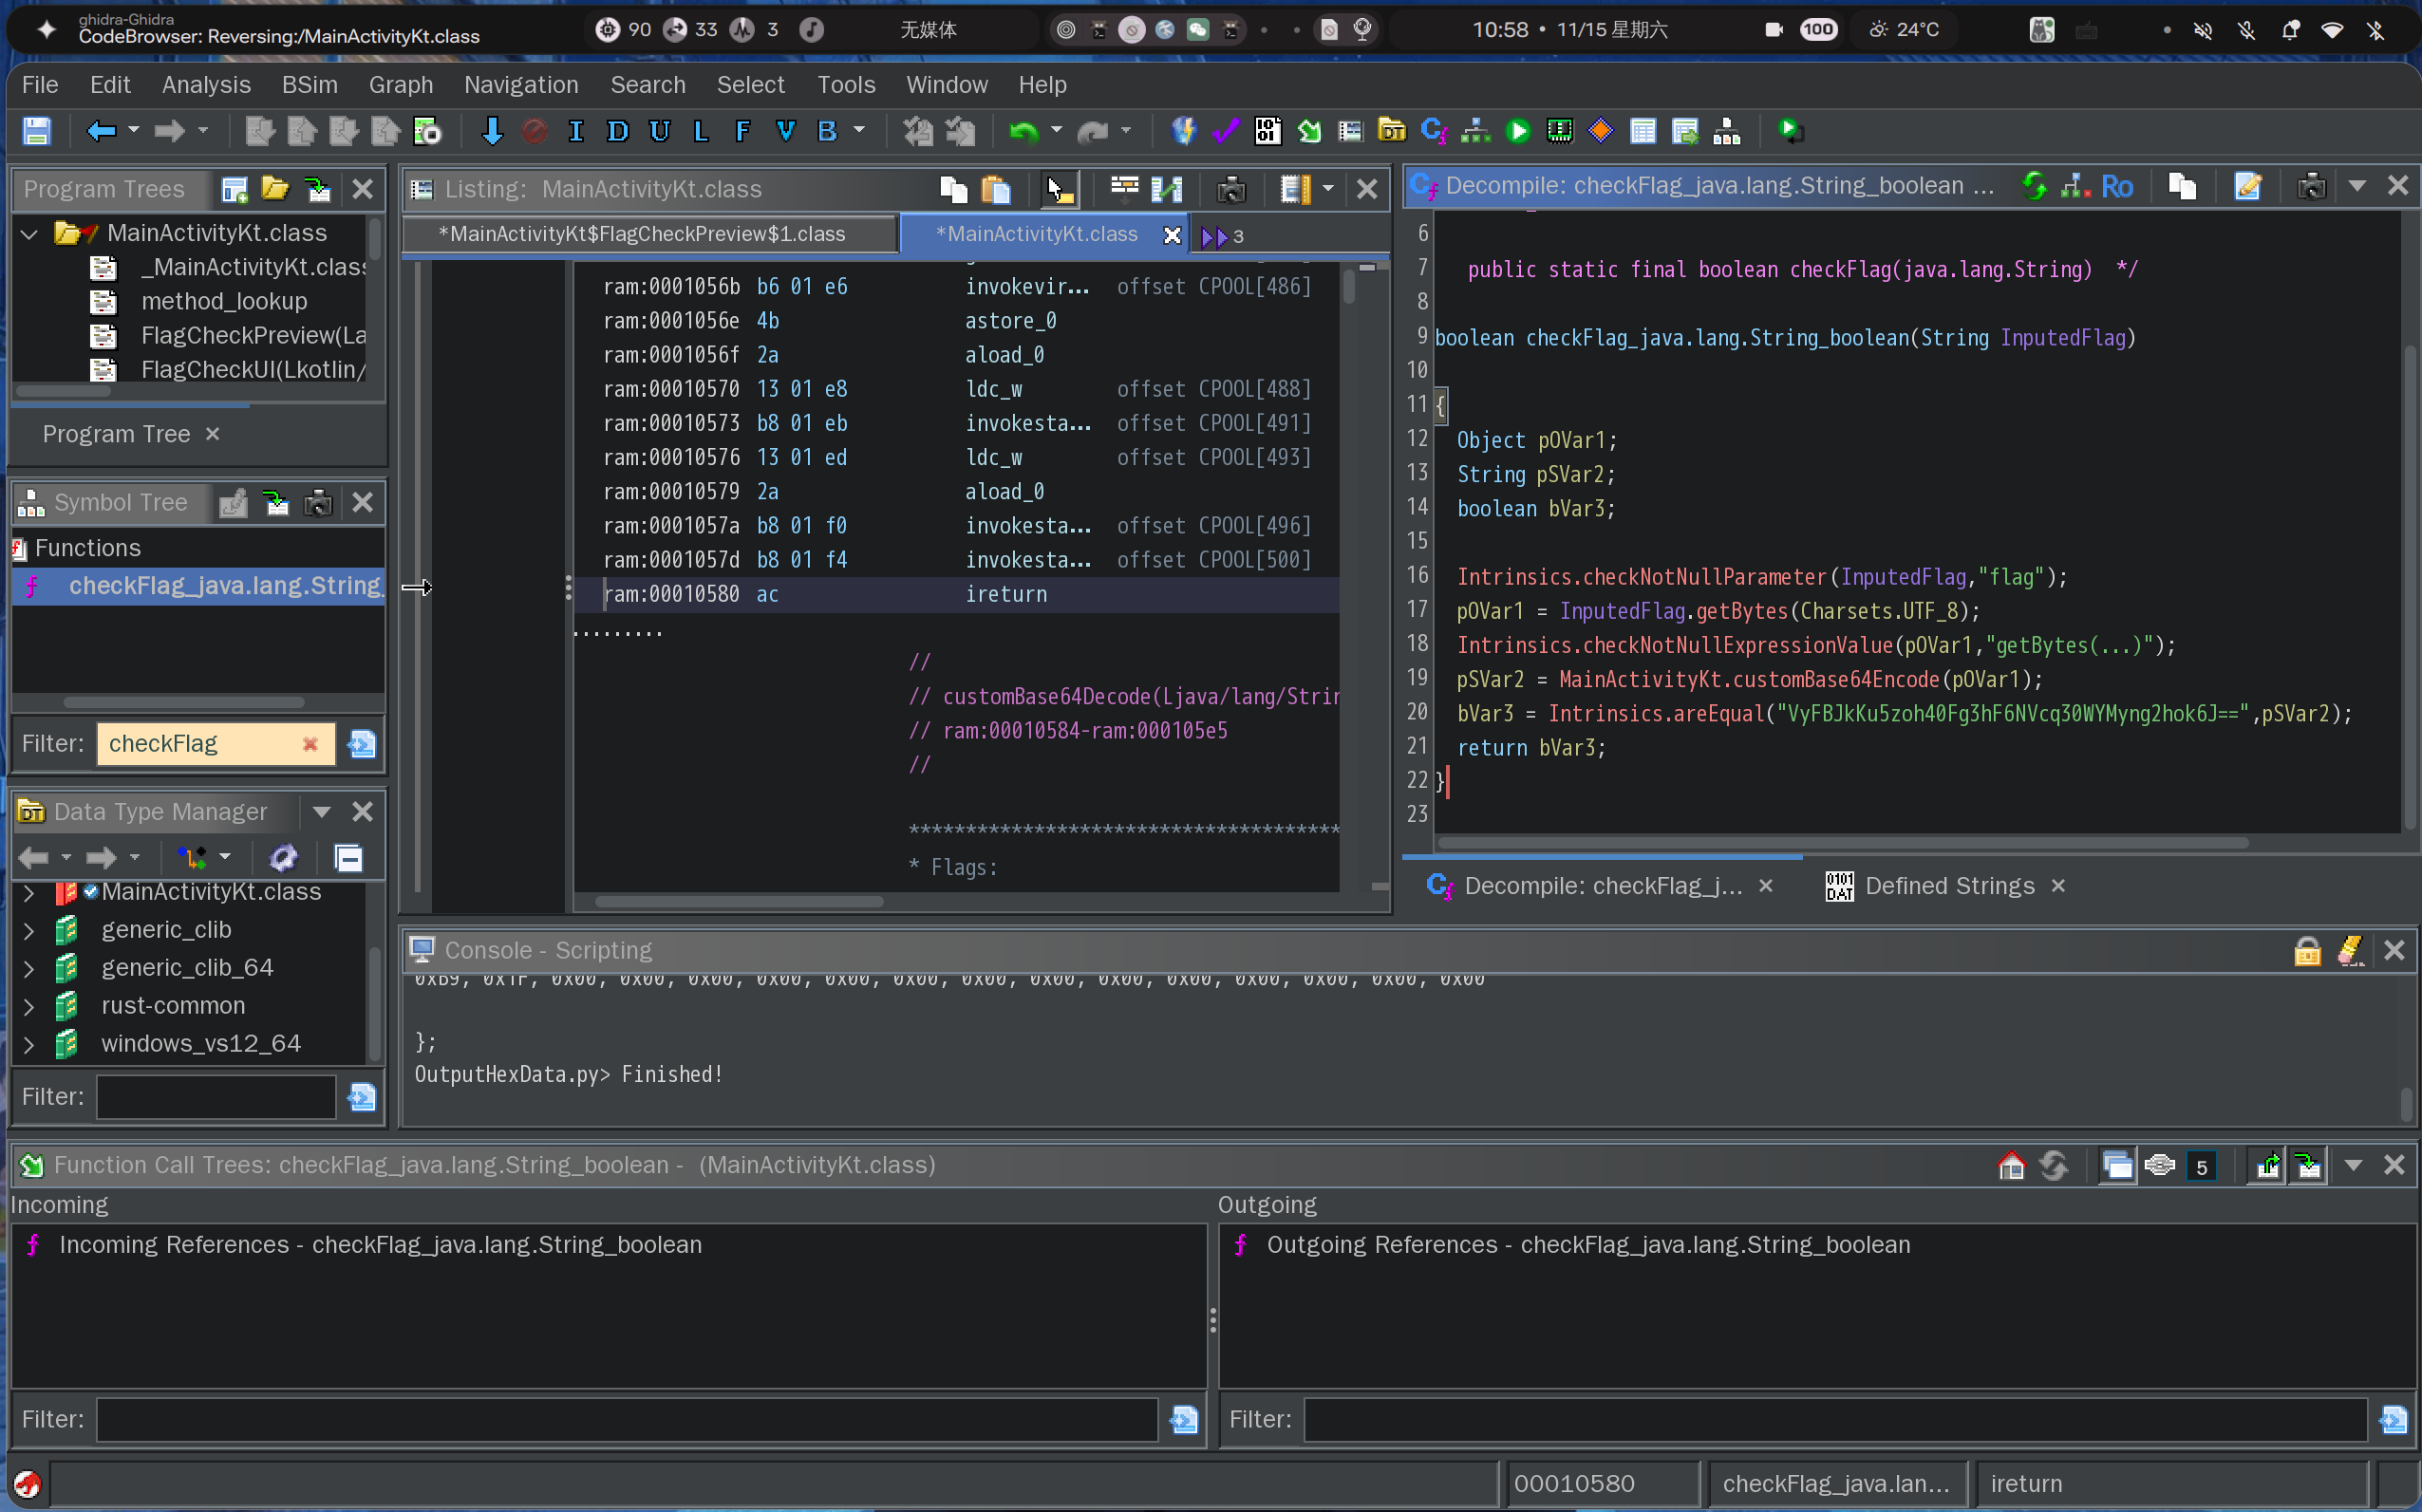Toggle the Console scroll lock icon

(x=2306, y=950)
